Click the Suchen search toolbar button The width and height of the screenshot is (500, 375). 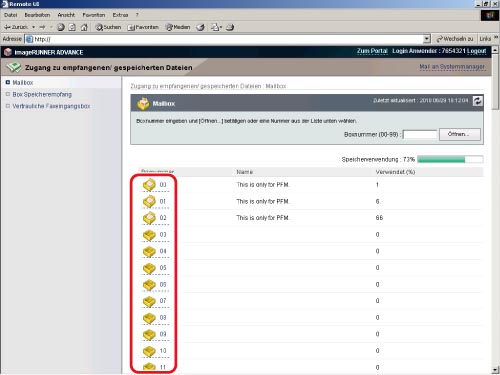pos(108,27)
